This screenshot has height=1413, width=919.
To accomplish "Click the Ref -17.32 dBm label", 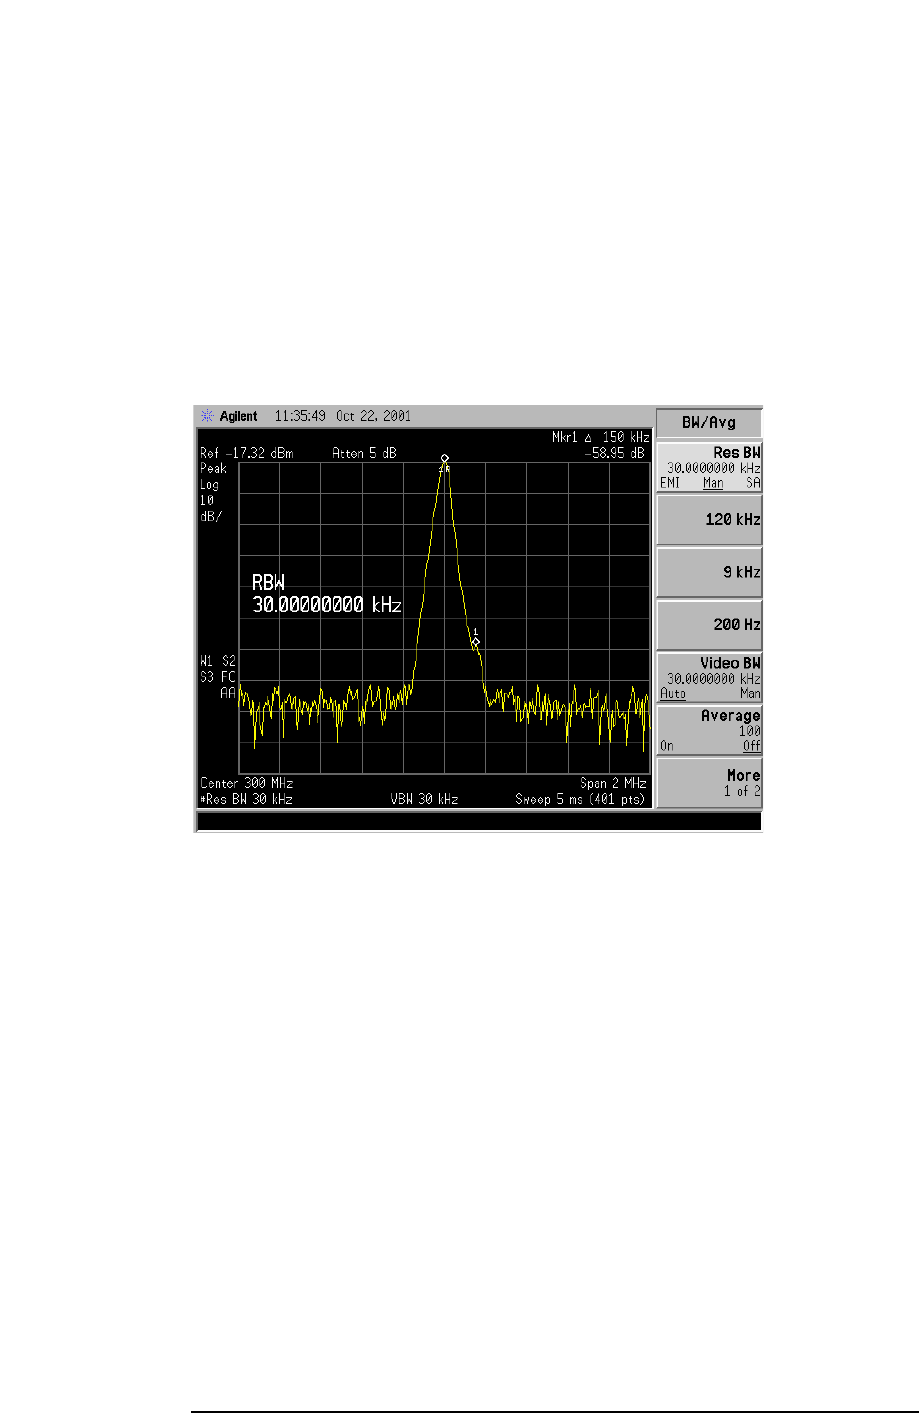I will 247,453.
